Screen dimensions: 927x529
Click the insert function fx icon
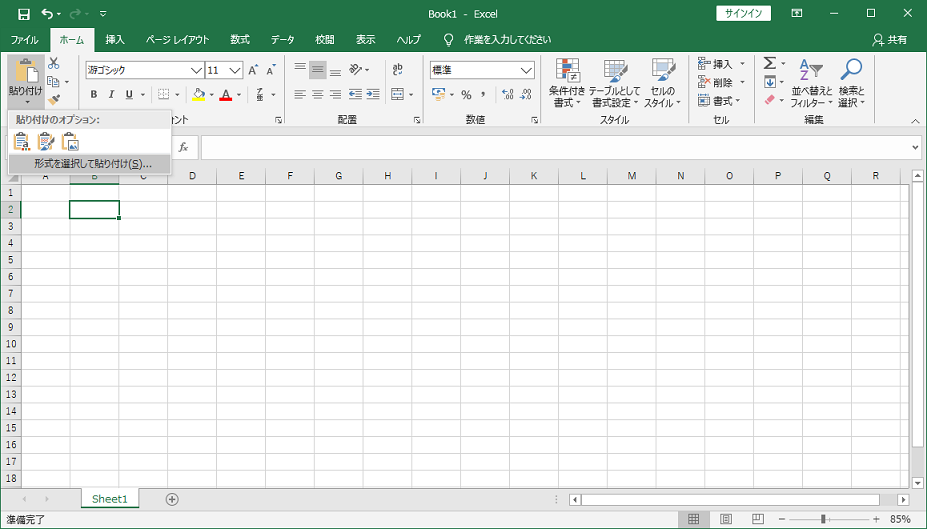click(x=183, y=147)
